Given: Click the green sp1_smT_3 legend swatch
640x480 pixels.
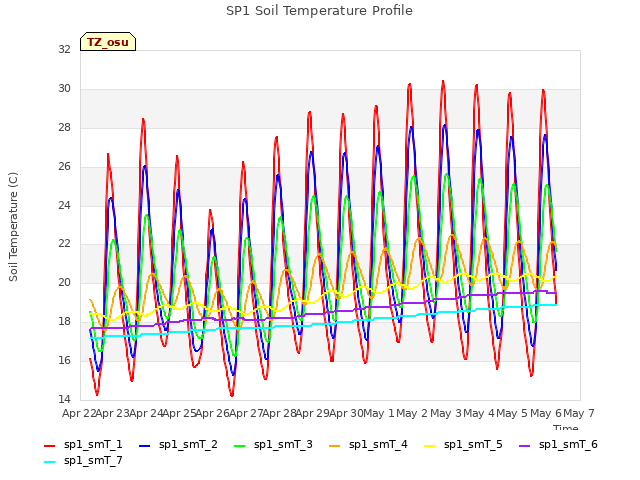Looking at the screenshot, I should coord(240,446).
